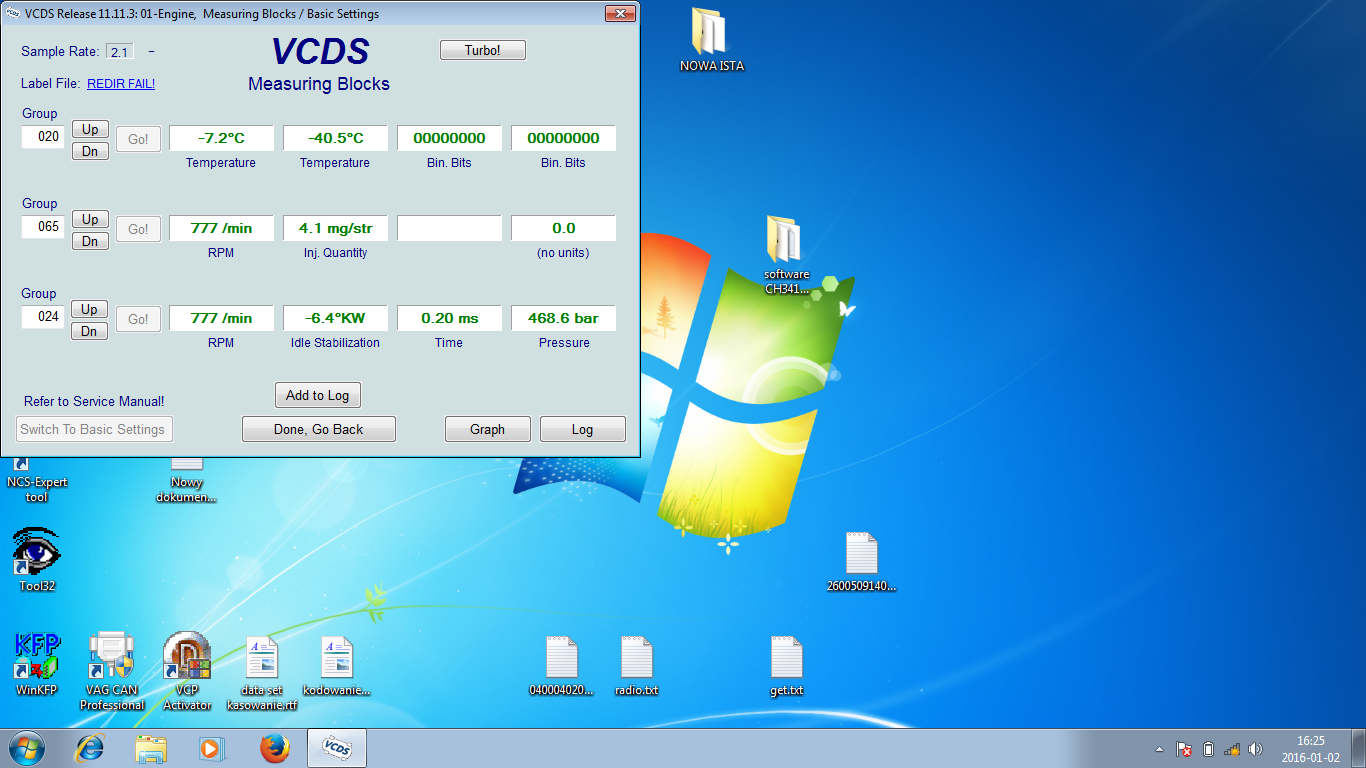Open the volume speaker tray icon

click(x=1256, y=749)
